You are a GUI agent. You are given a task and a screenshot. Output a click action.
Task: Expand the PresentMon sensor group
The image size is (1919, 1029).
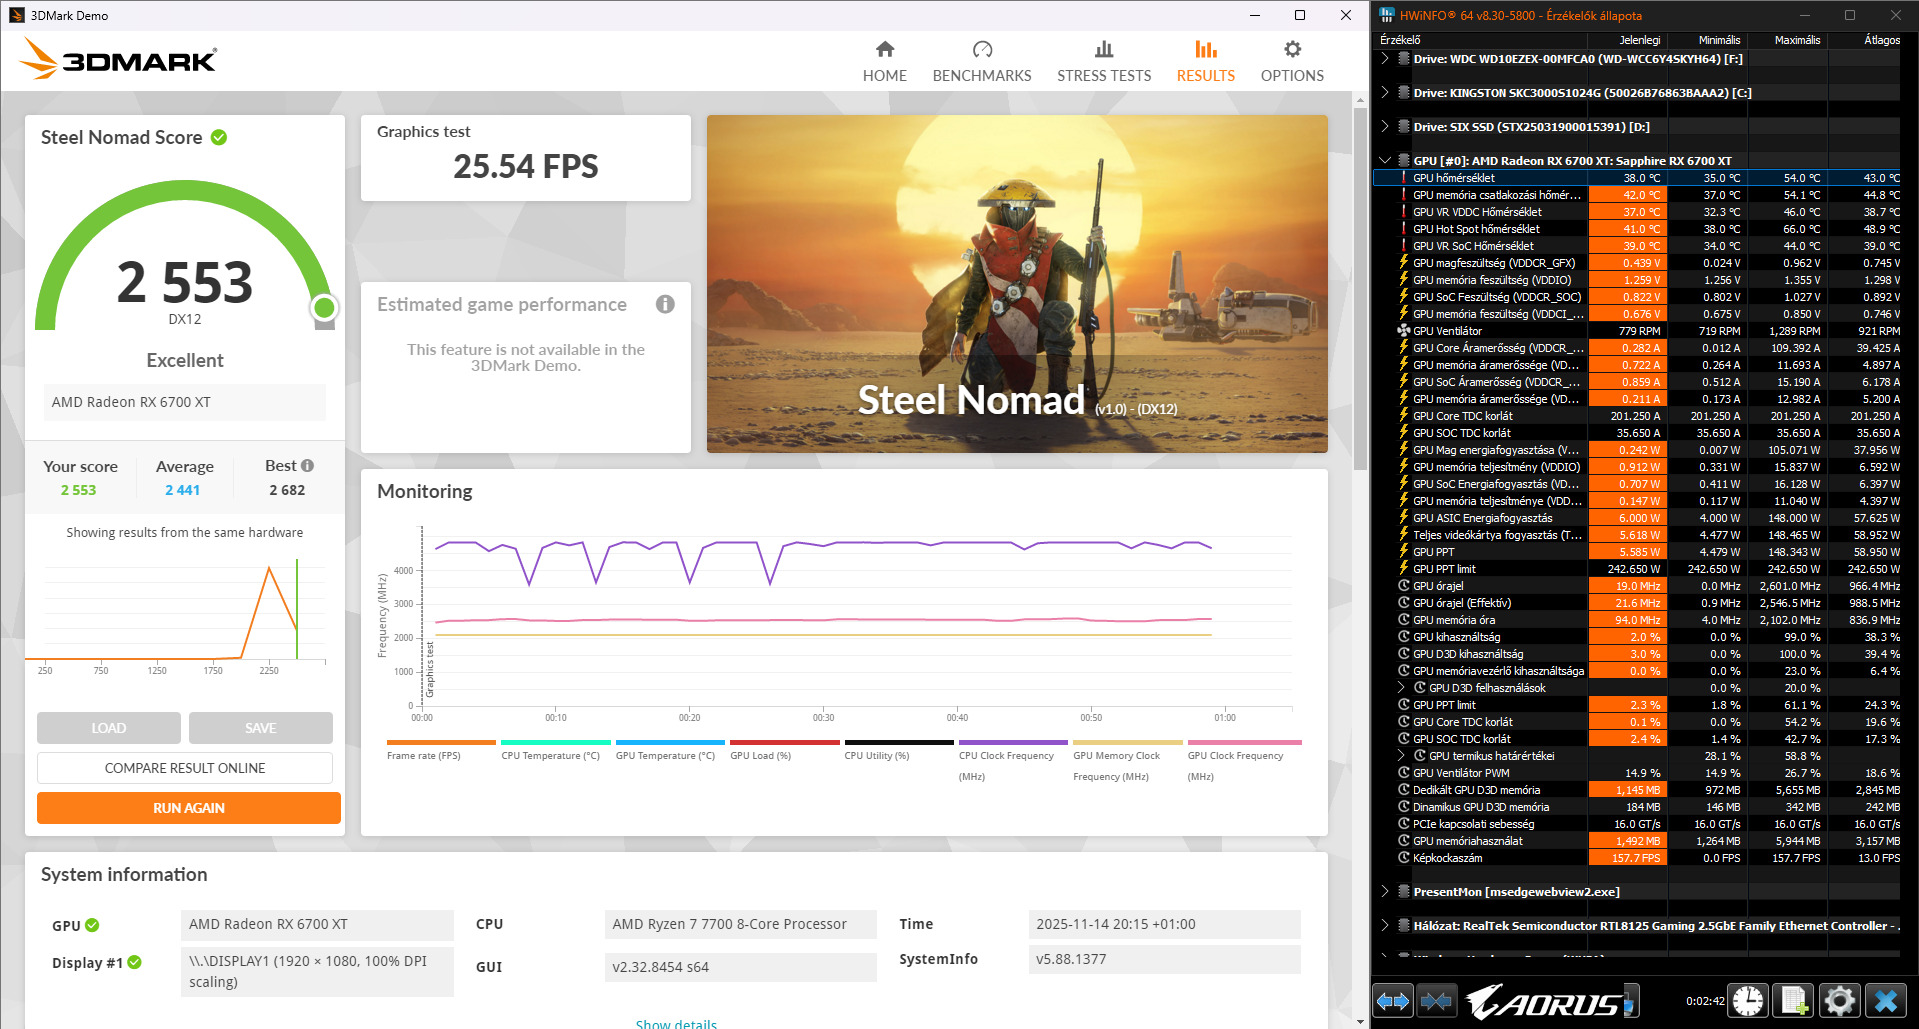1385,892
